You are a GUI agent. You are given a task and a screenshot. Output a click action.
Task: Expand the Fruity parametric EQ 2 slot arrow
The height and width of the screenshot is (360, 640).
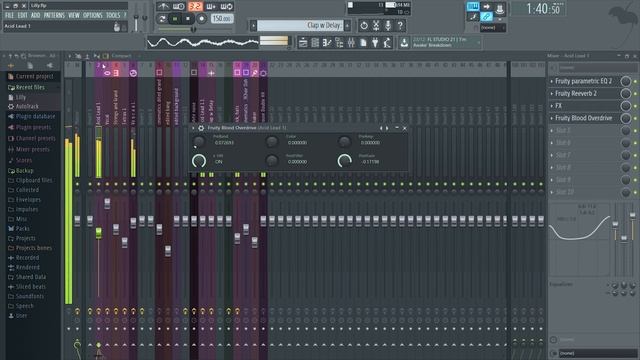click(x=551, y=82)
